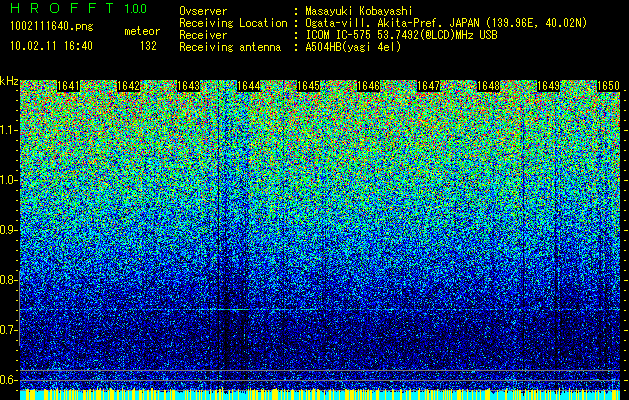Click the 1.1 frequency axis label
The height and width of the screenshot is (400, 629).
point(9,130)
